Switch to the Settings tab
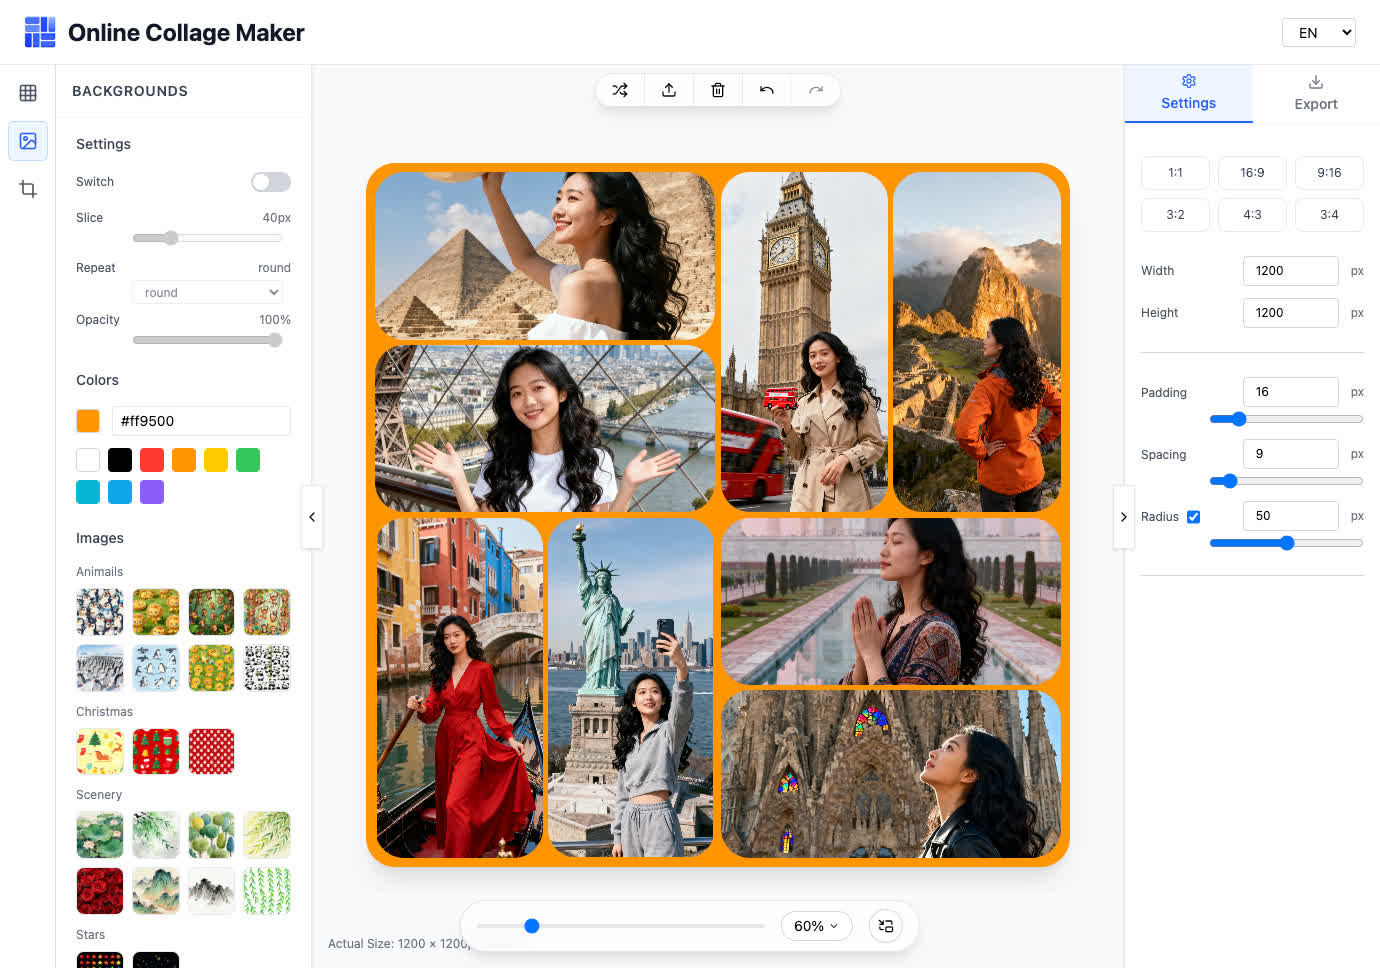The width and height of the screenshot is (1380, 968). pyautogui.click(x=1188, y=93)
